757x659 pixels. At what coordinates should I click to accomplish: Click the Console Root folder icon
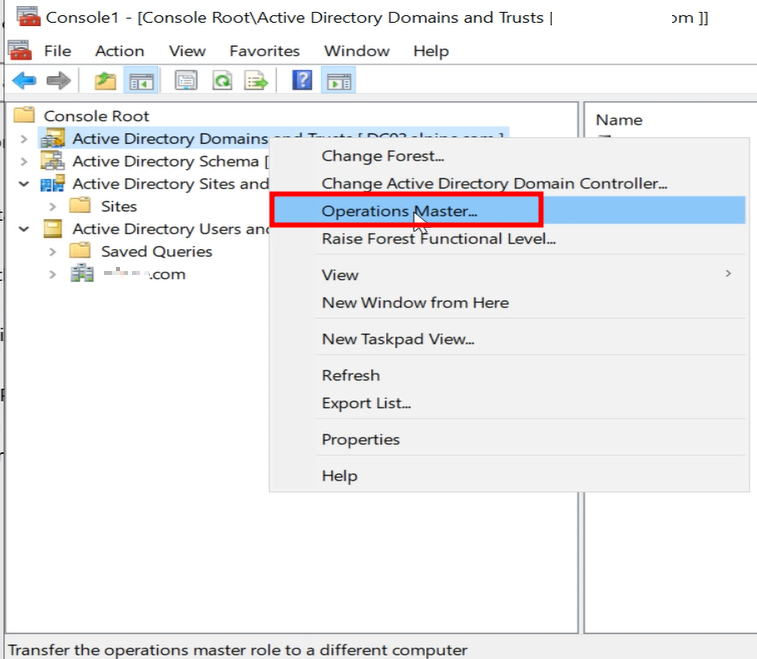pyautogui.click(x=24, y=115)
